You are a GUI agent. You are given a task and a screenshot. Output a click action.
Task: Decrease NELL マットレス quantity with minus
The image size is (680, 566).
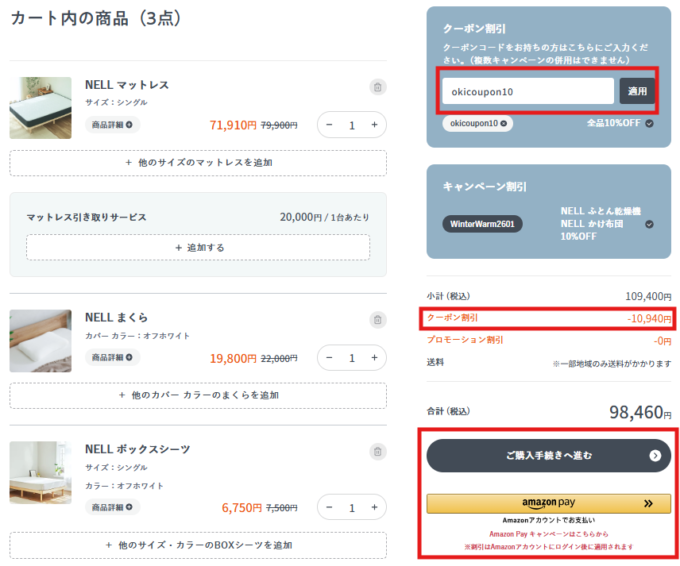(x=330, y=125)
